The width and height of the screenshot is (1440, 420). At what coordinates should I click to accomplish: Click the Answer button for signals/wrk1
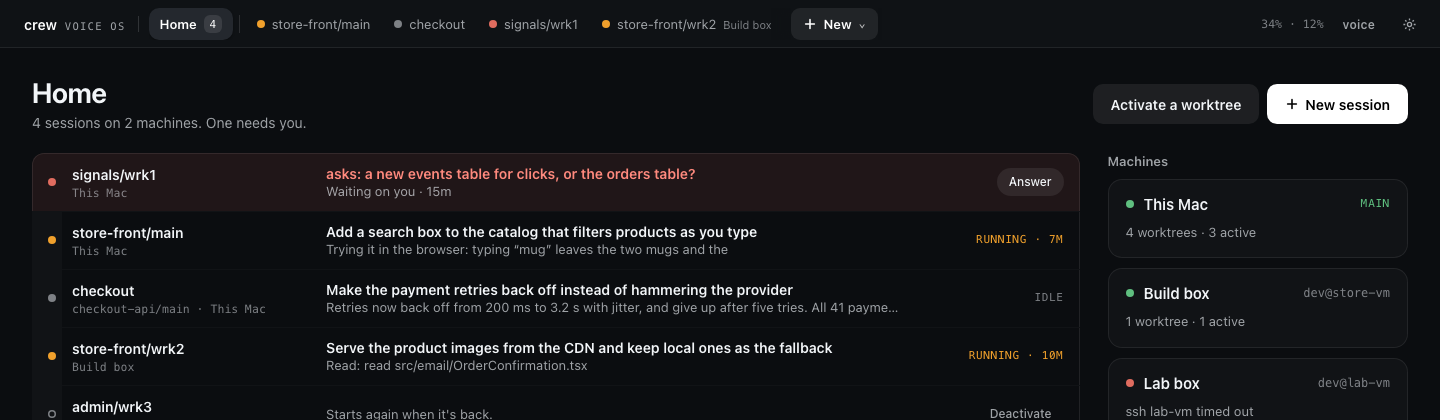pos(1030,182)
